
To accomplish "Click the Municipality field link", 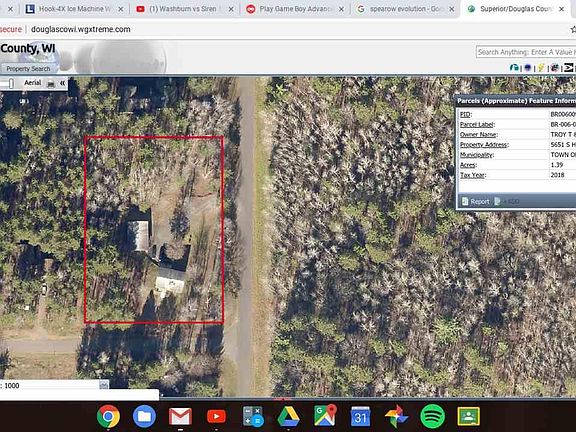I will coord(477,155).
